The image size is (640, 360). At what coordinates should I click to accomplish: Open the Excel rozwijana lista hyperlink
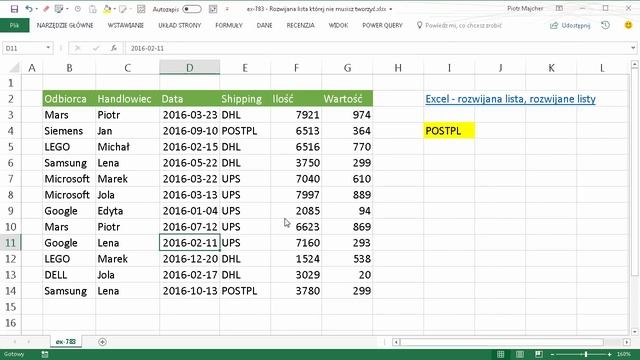510,99
